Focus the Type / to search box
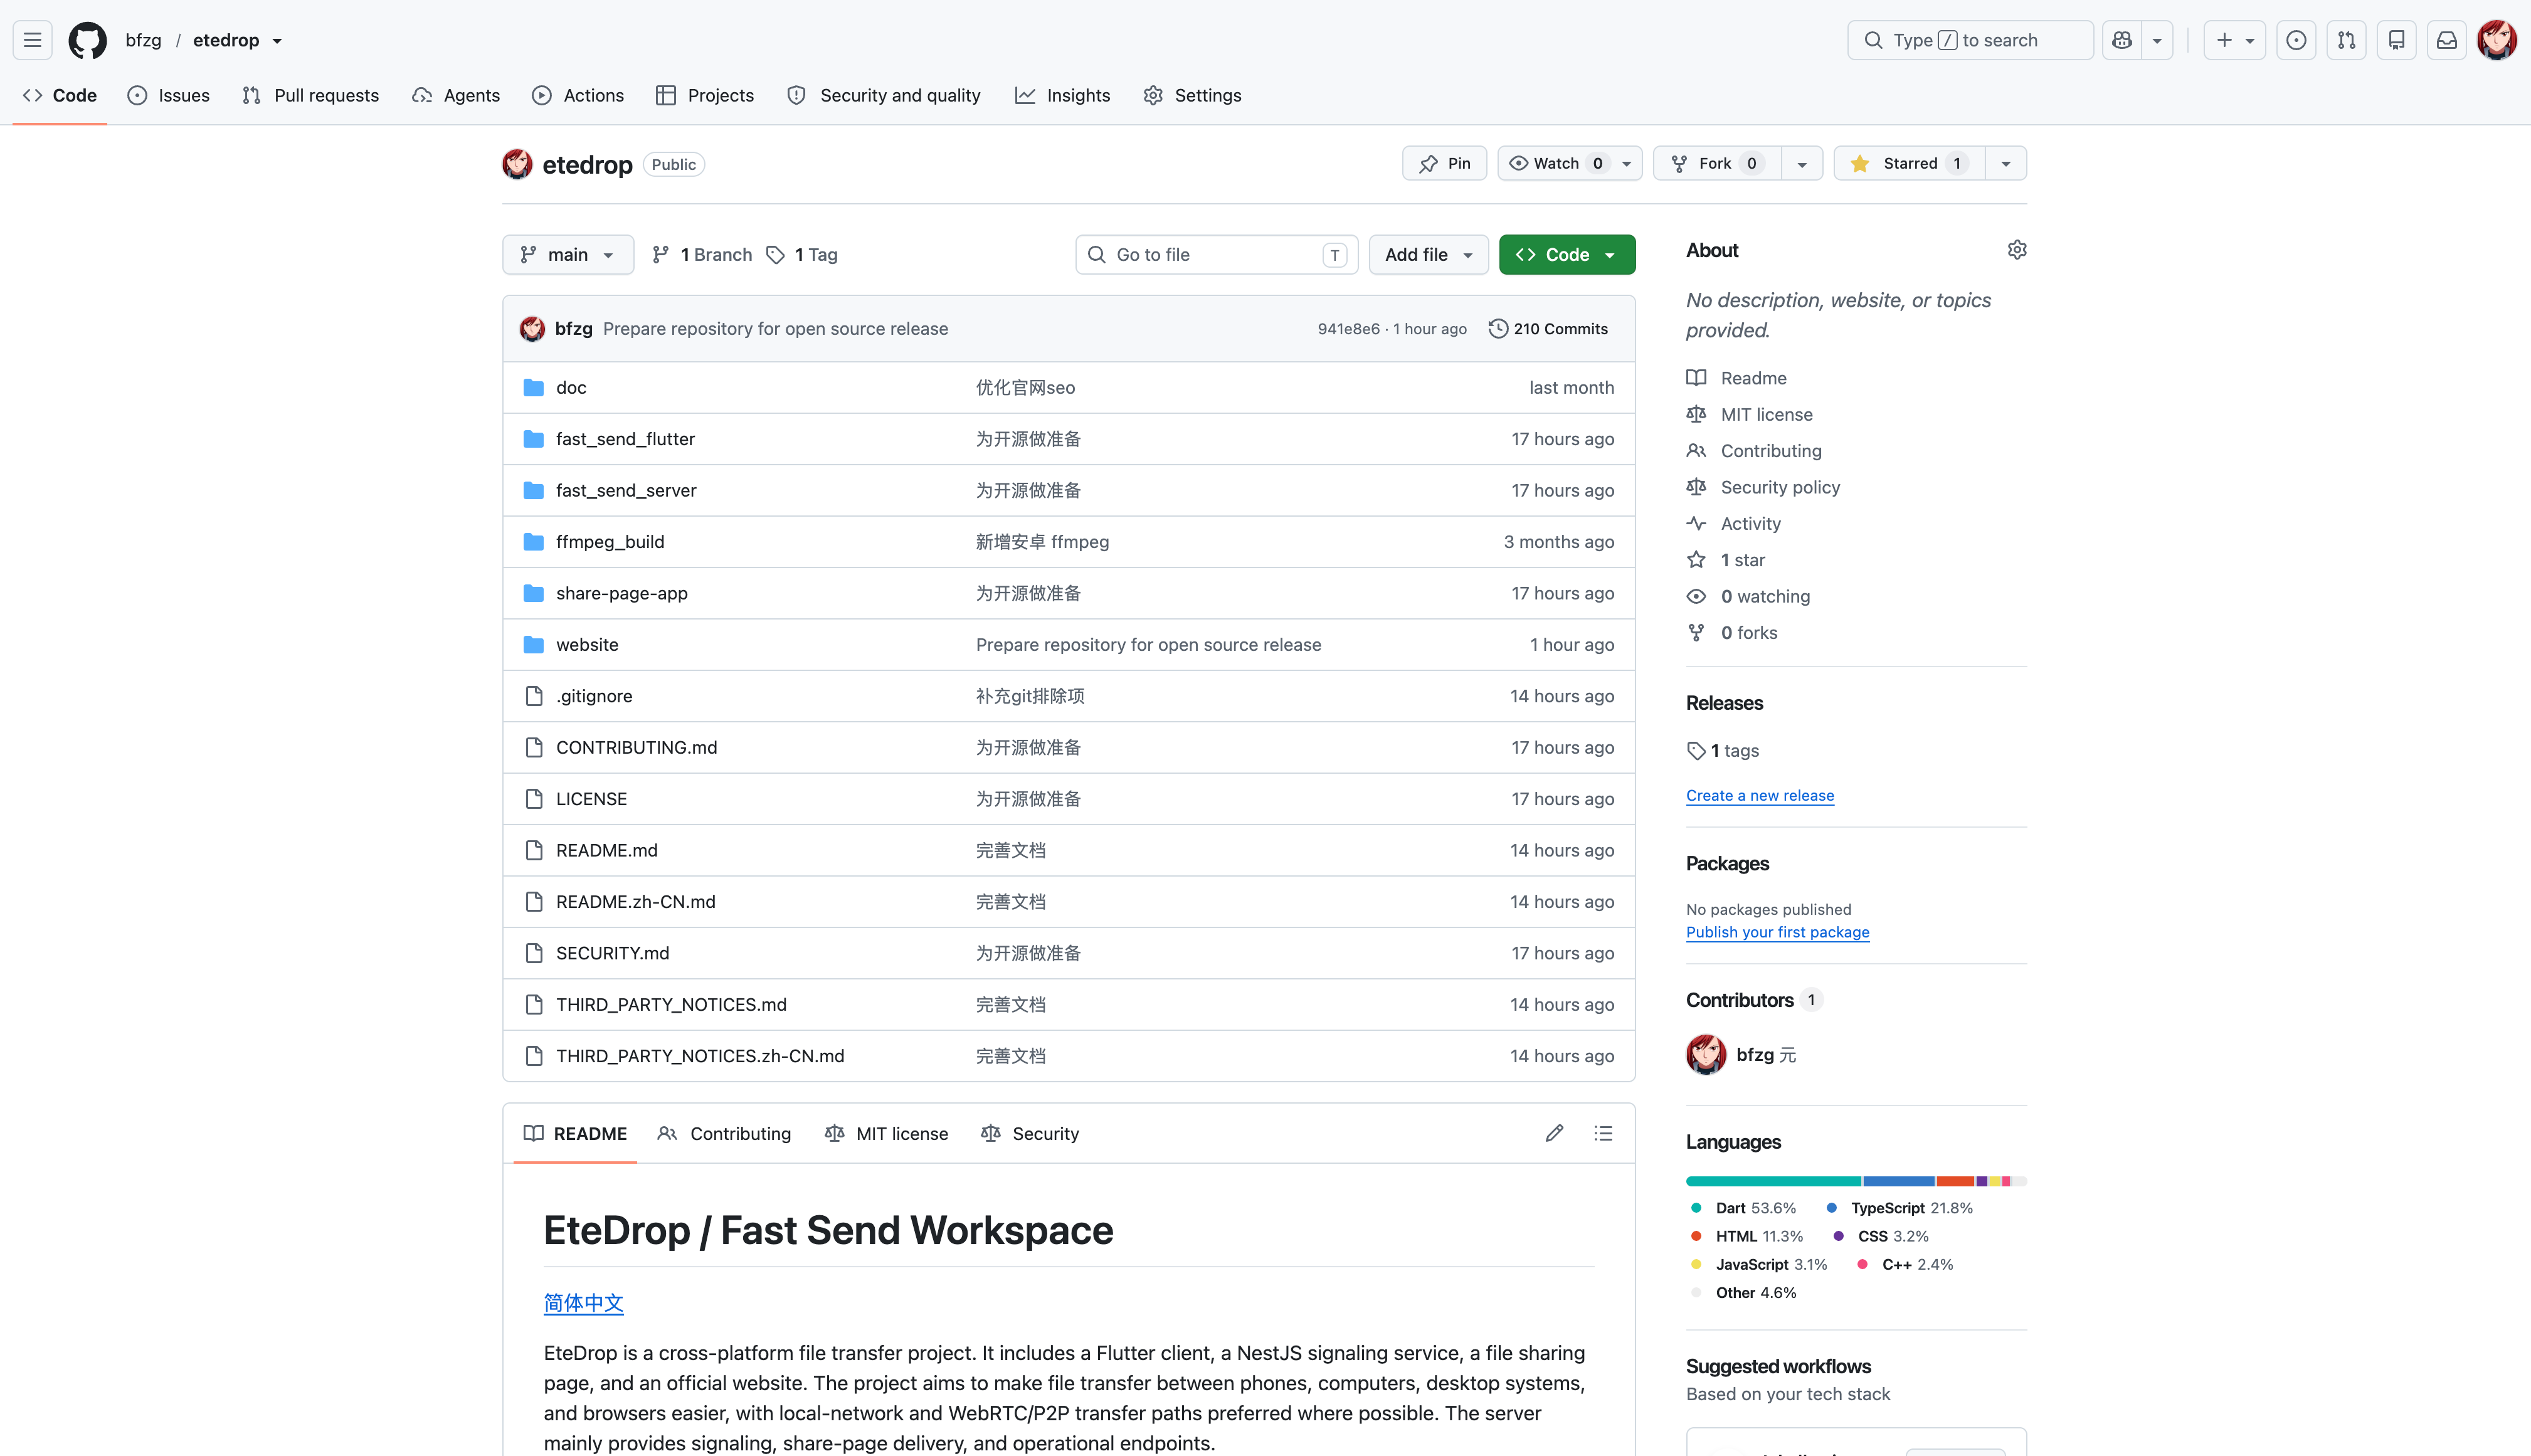The height and width of the screenshot is (1456, 2531). (1969, 40)
